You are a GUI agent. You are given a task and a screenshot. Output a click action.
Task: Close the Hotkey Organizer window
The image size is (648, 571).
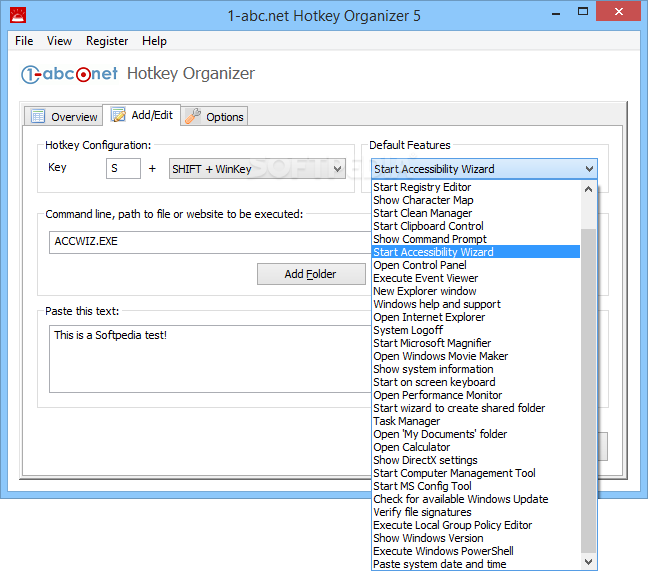click(x=618, y=12)
